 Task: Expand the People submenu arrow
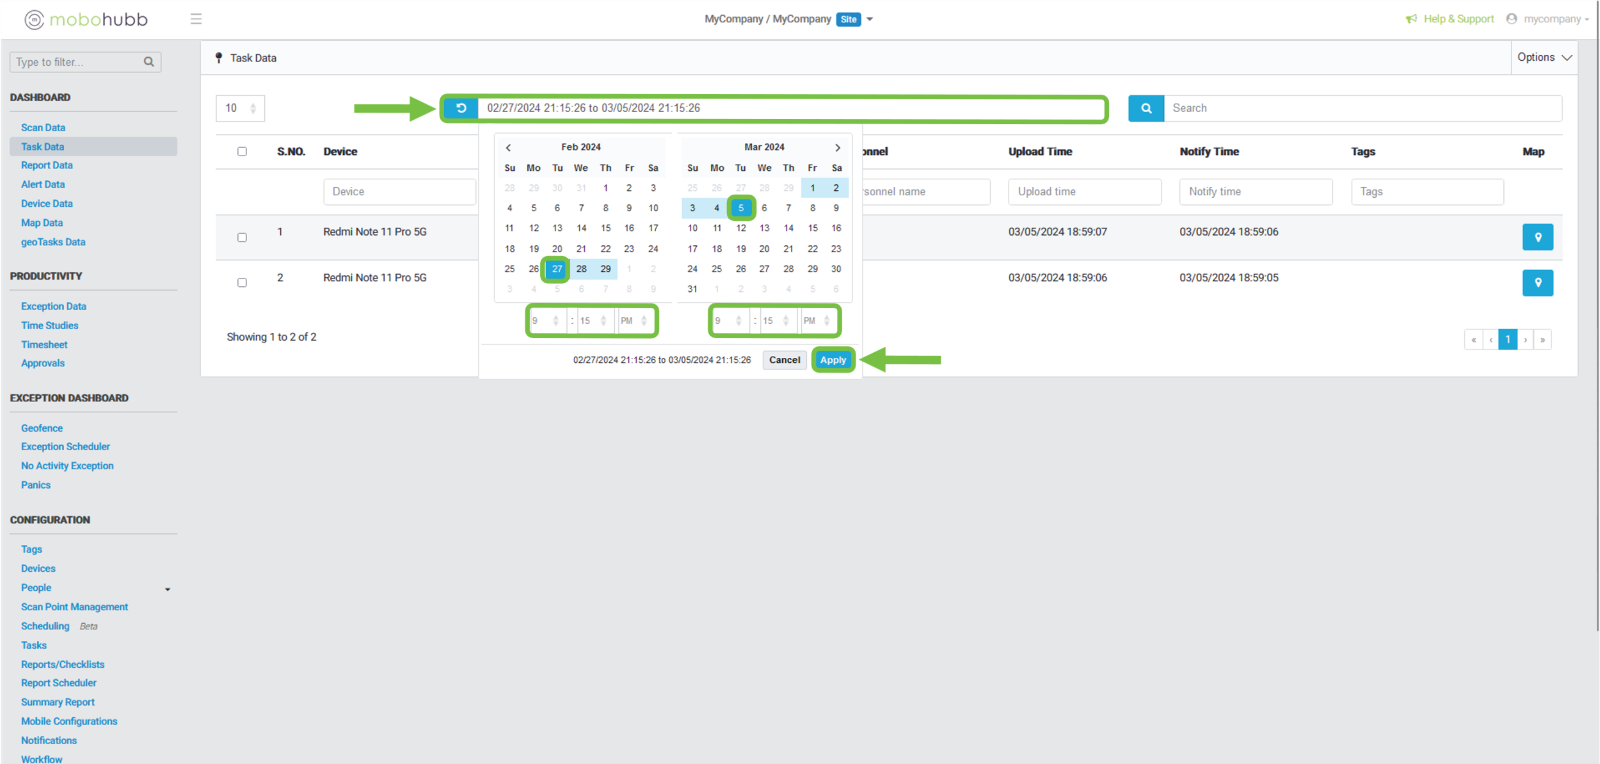point(167,589)
